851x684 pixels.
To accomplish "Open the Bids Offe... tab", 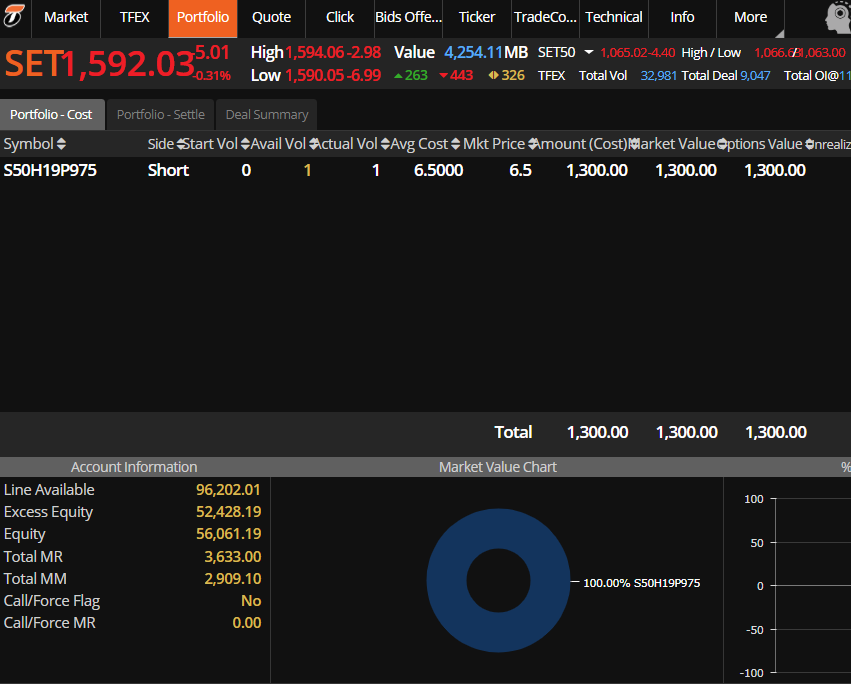I will [409, 17].
